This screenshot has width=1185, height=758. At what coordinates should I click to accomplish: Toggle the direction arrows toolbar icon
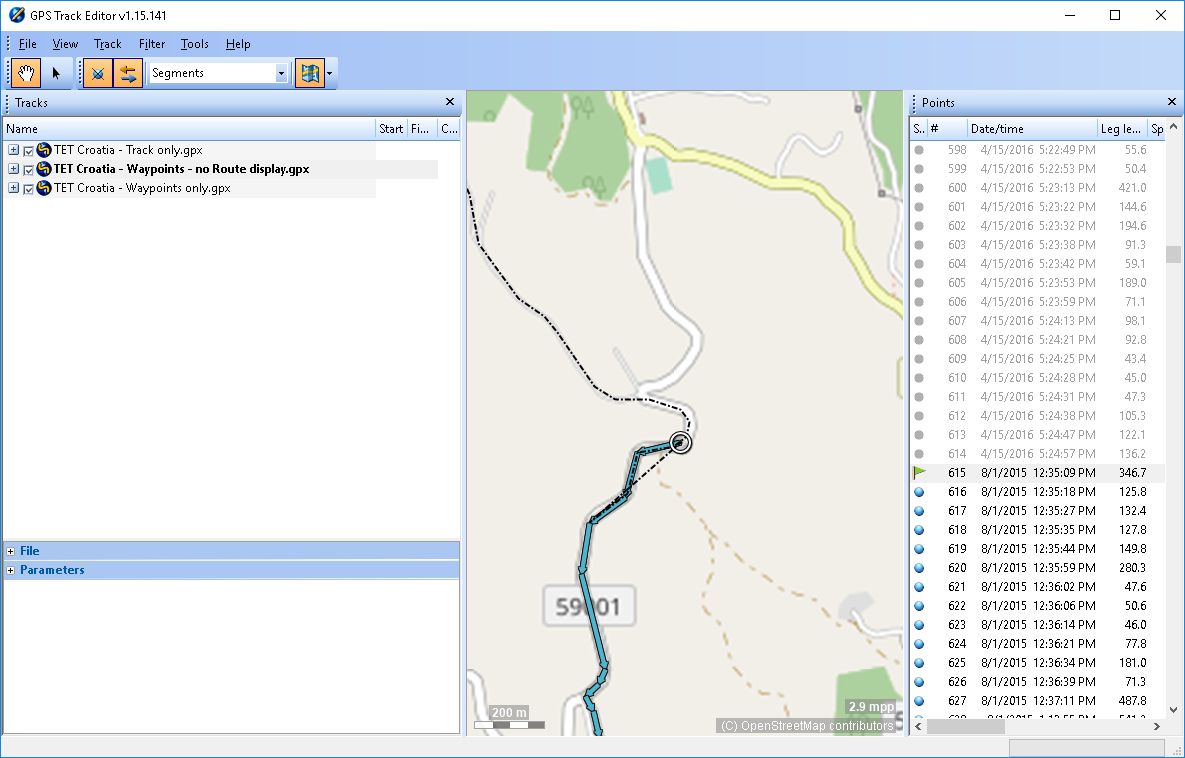point(127,73)
